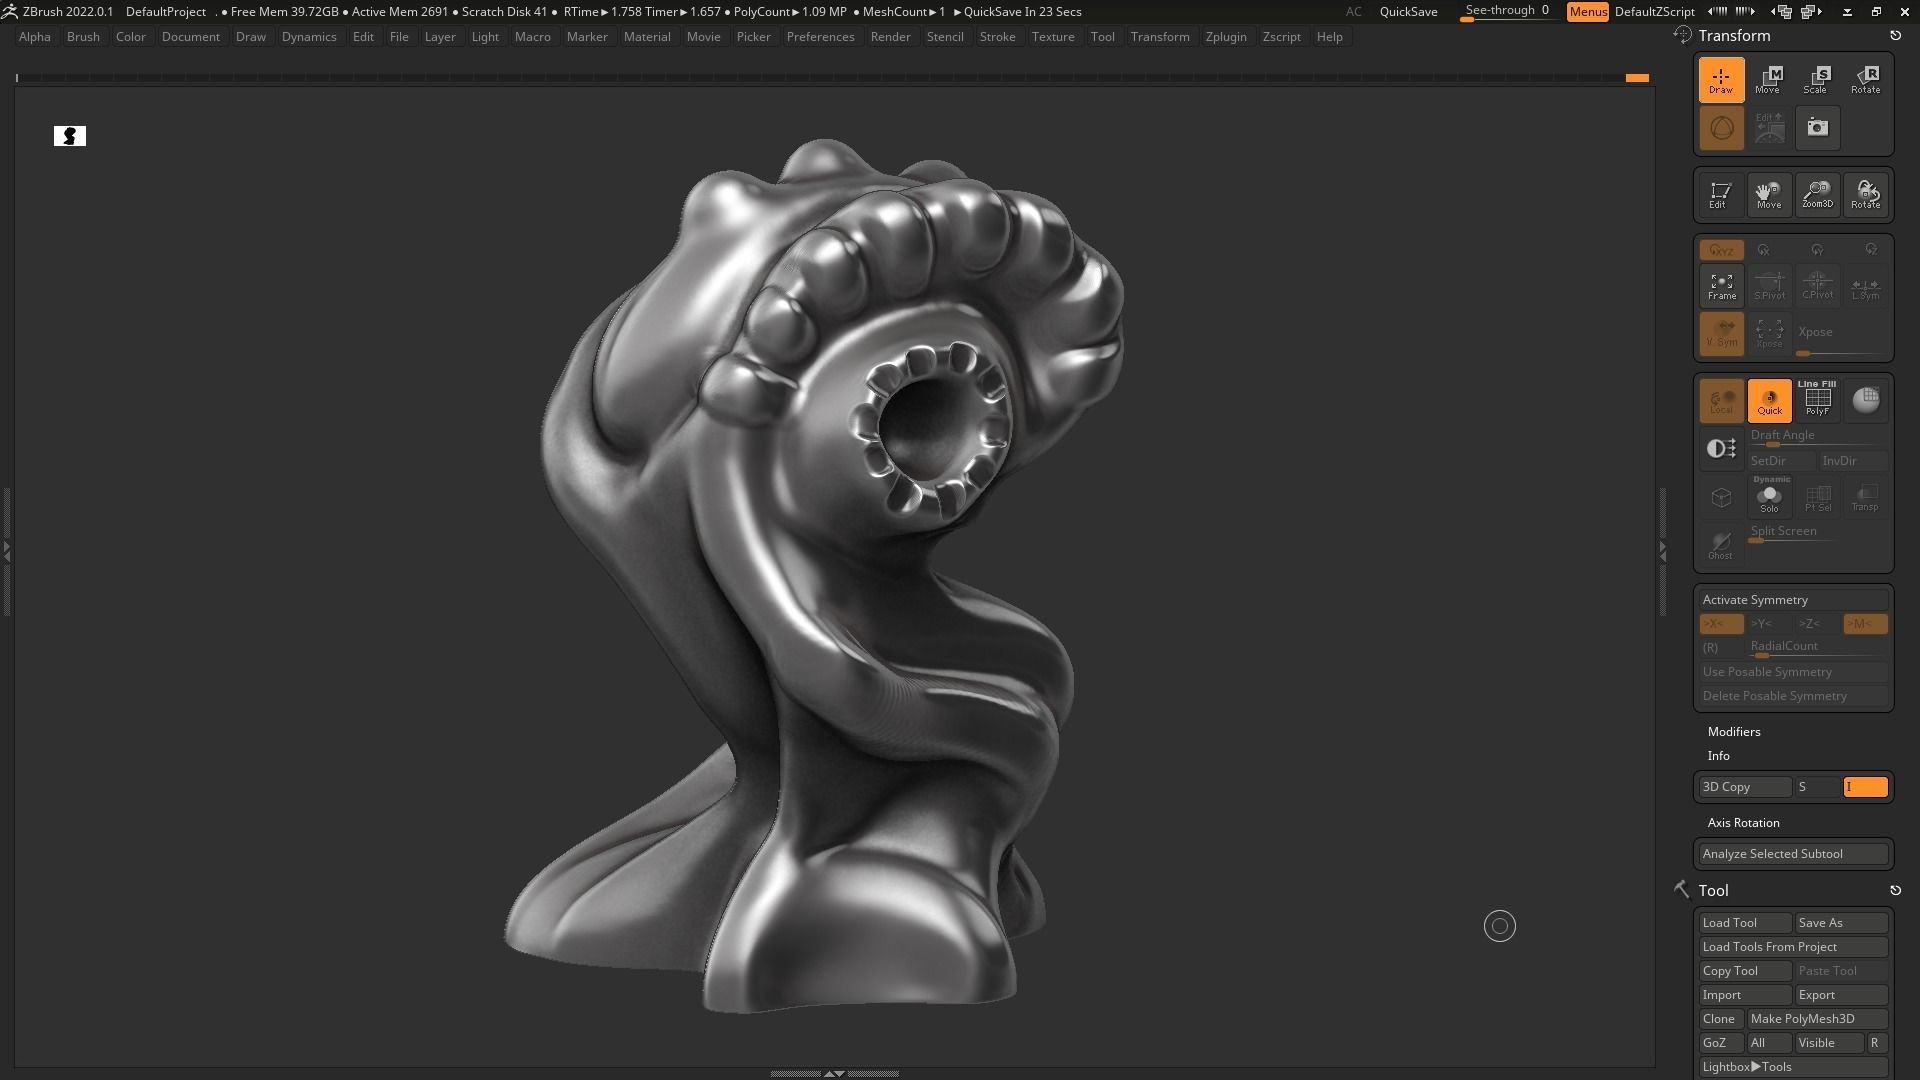Collapse the Transform palette header

coord(1734,36)
